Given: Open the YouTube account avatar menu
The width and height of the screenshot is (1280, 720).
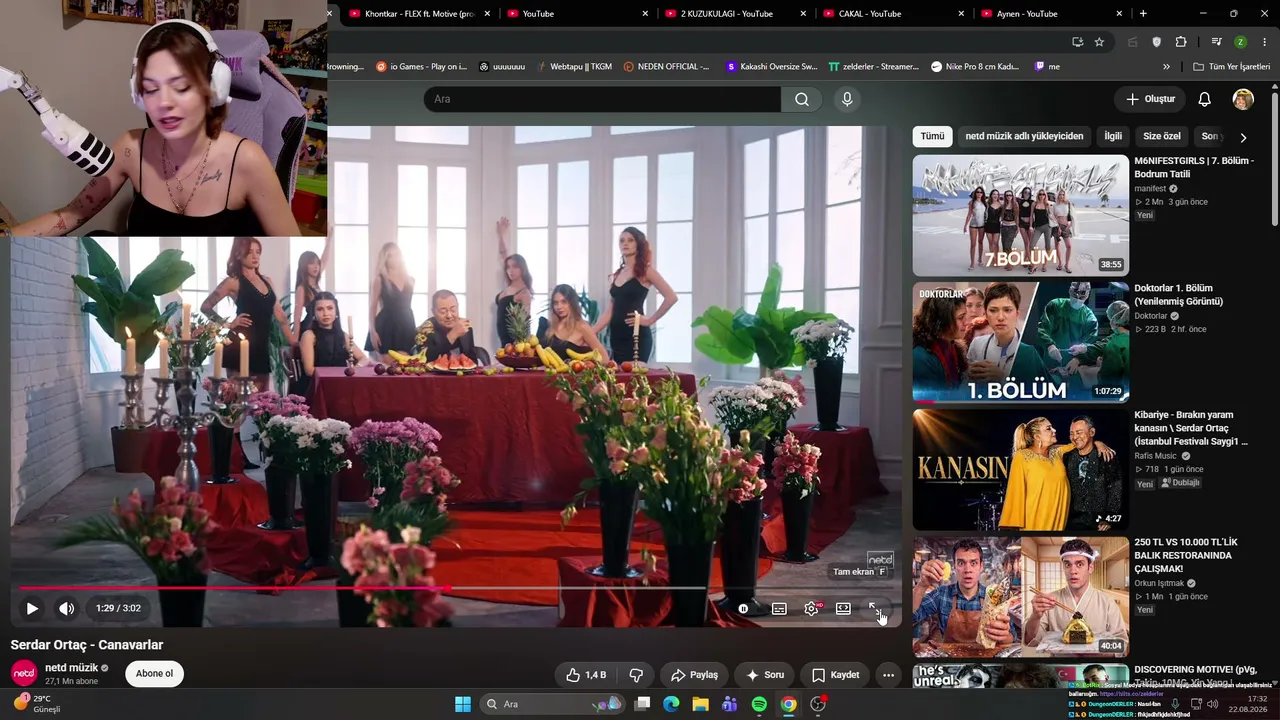Looking at the screenshot, I should point(1243,99).
